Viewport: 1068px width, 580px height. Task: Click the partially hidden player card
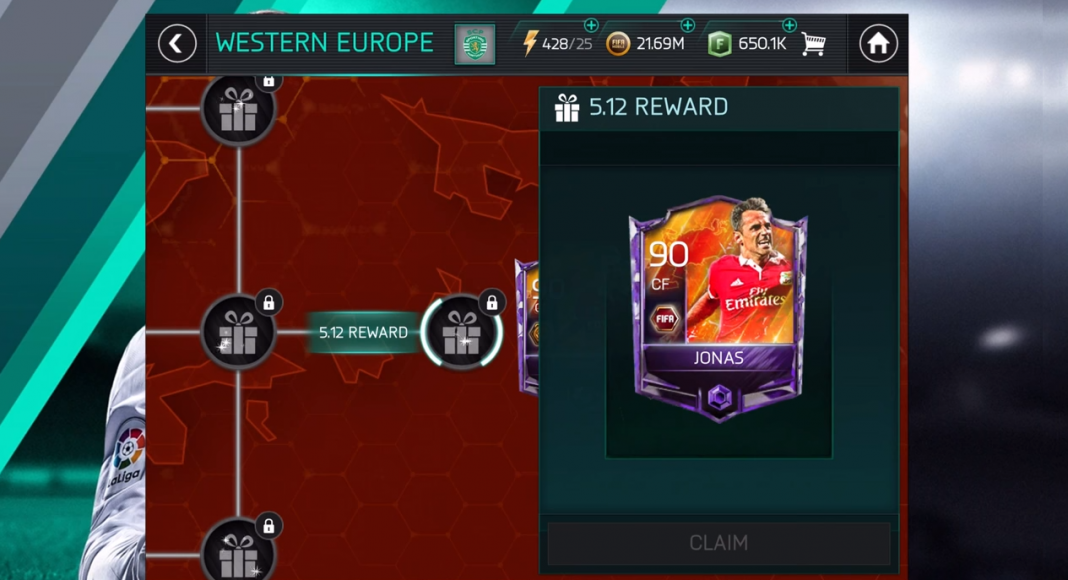pyautogui.click(x=527, y=327)
